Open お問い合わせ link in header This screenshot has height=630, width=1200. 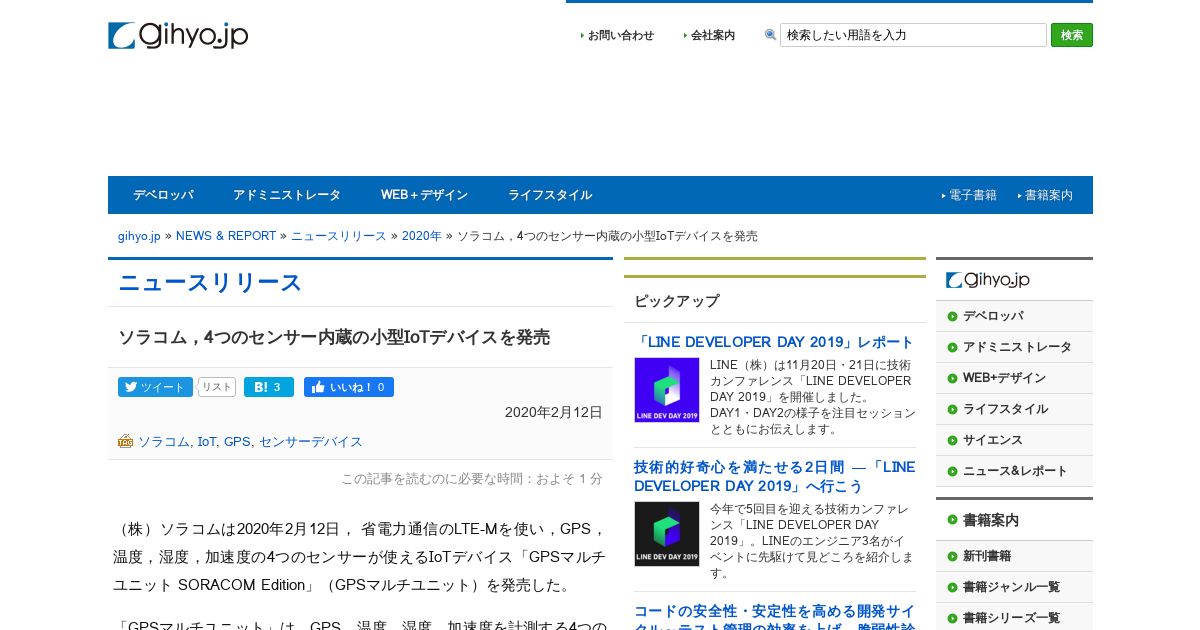click(620, 35)
